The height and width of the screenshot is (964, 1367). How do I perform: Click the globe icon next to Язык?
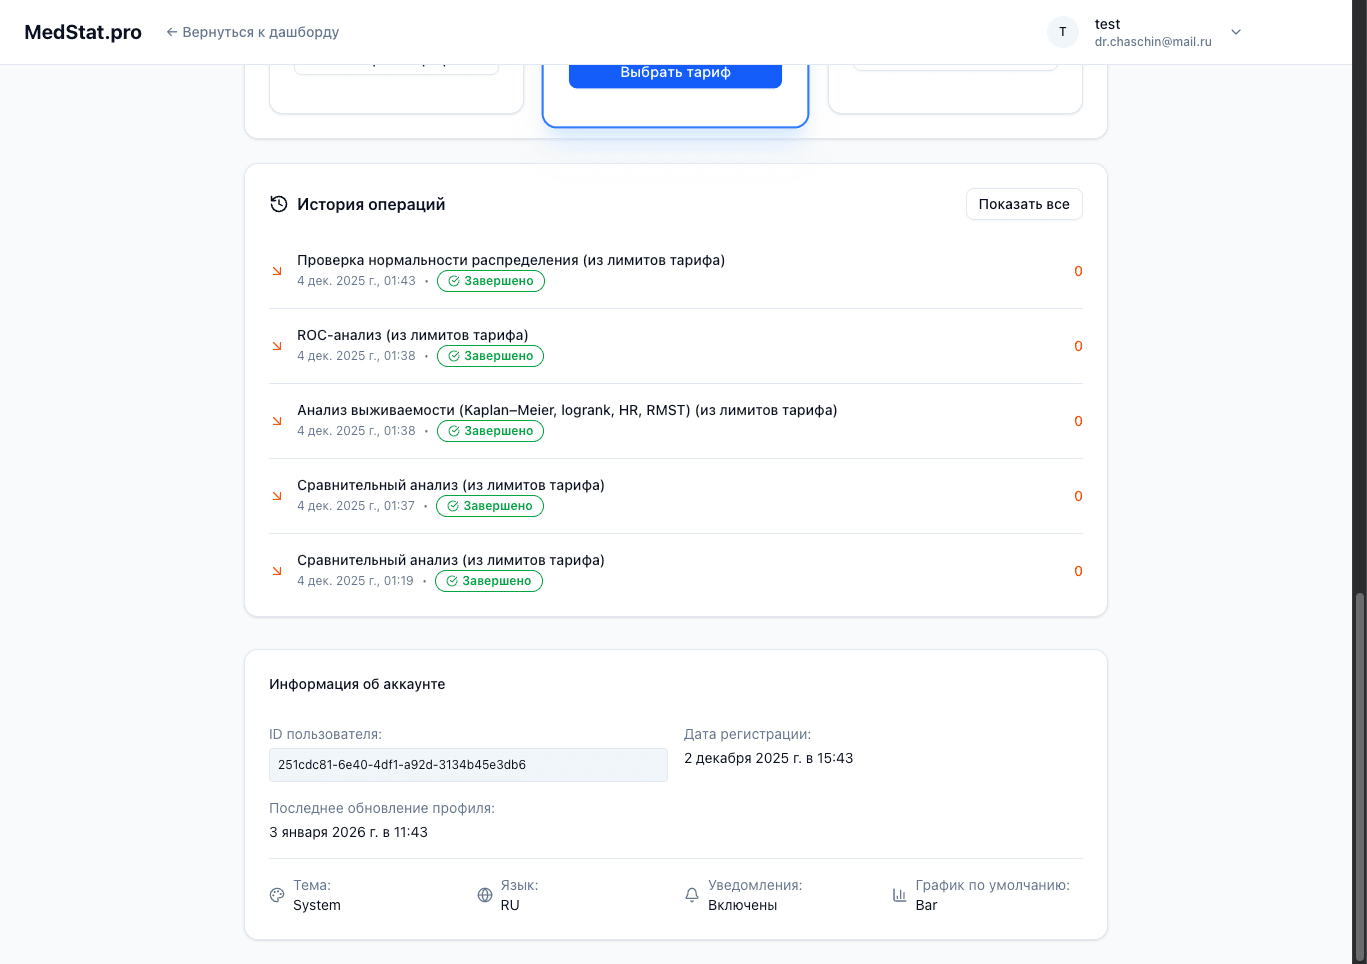click(485, 895)
